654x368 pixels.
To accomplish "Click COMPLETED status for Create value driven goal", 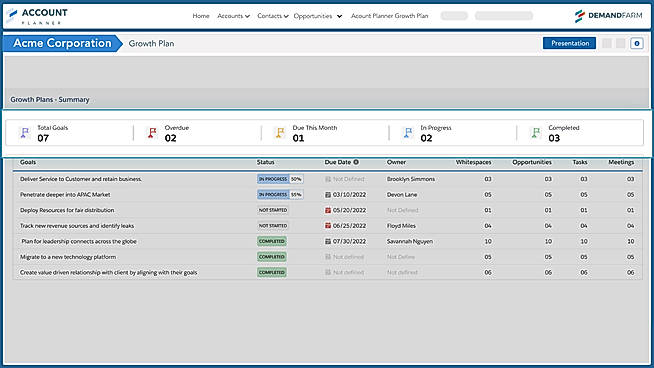I will coord(272,272).
